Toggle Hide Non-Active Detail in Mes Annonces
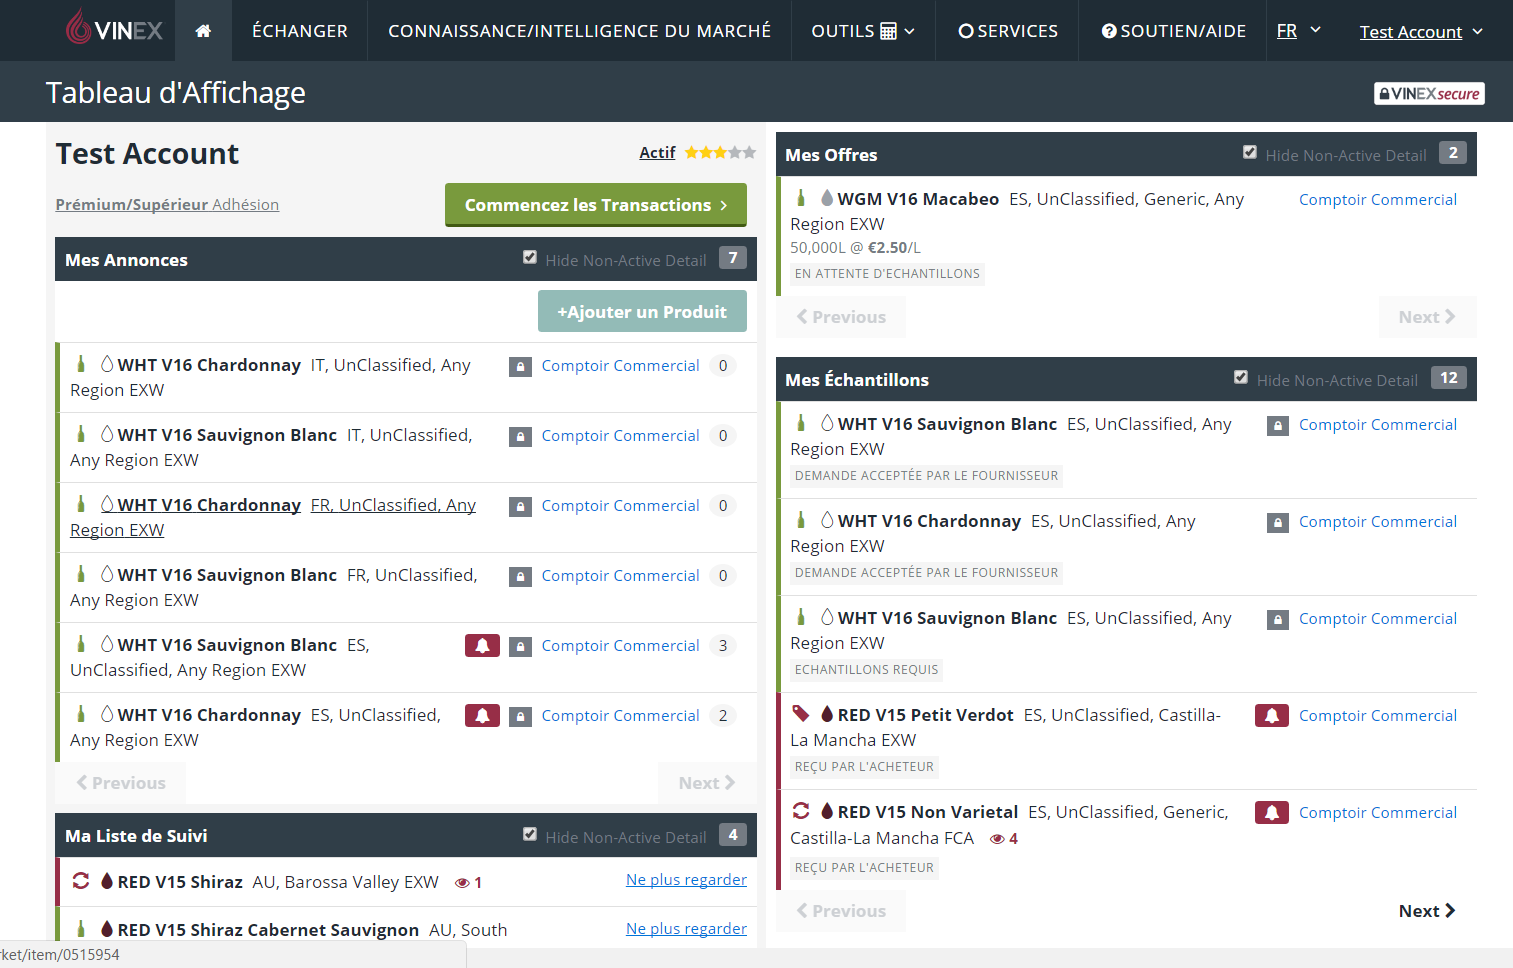Image resolution: width=1513 pixels, height=968 pixels. click(x=530, y=258)
